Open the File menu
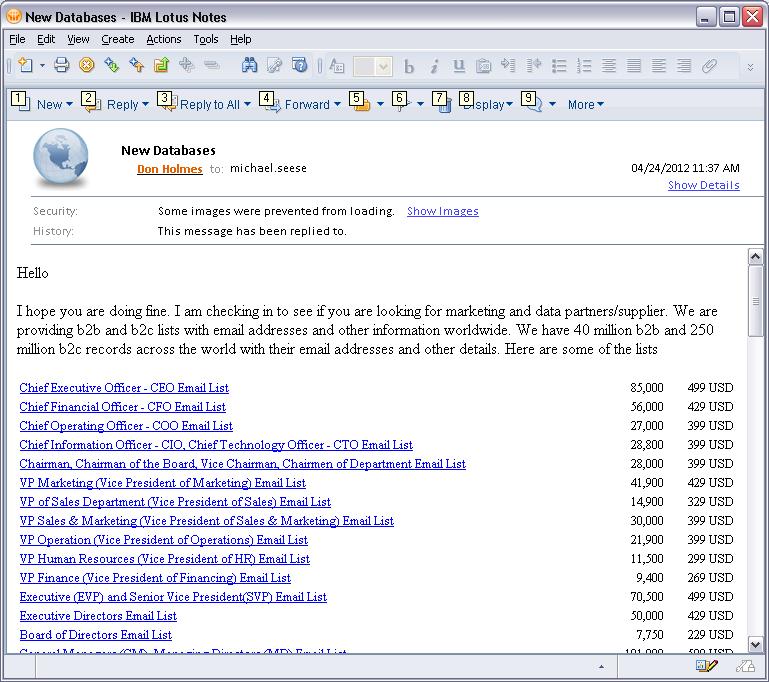 point(17,39)
